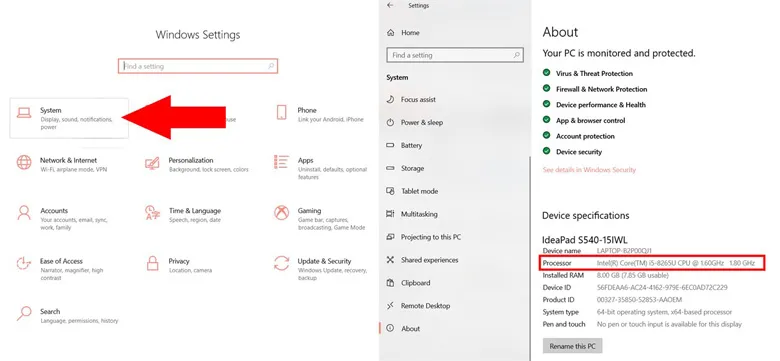Click the Rename this PC button
This screenshot has height=361, width=780.
pyautogui.click(x=573, y=346)
